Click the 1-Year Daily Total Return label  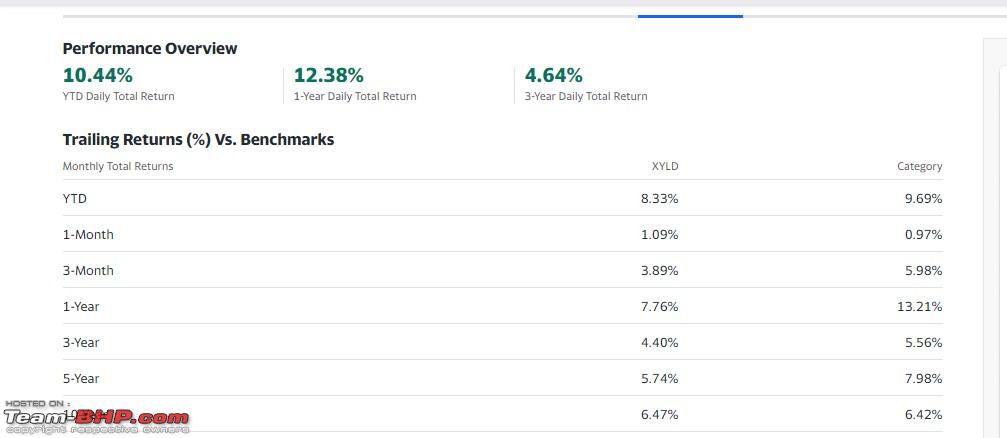pyautogui.click(x=355, y=96)
